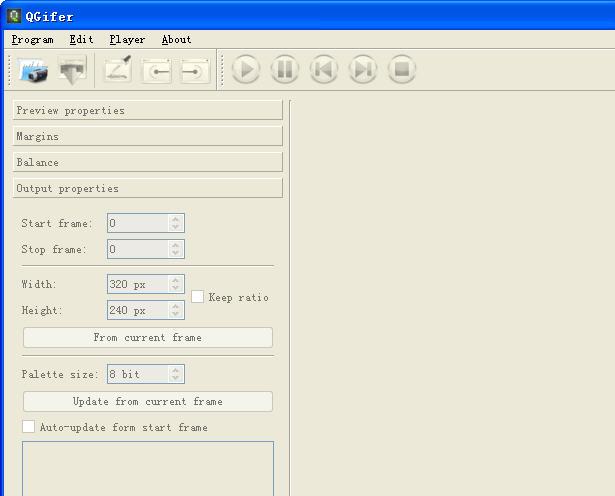The height and width of the screenshot is (496, 615).
Task: Click the From current frame button
Action: point(147,338)
